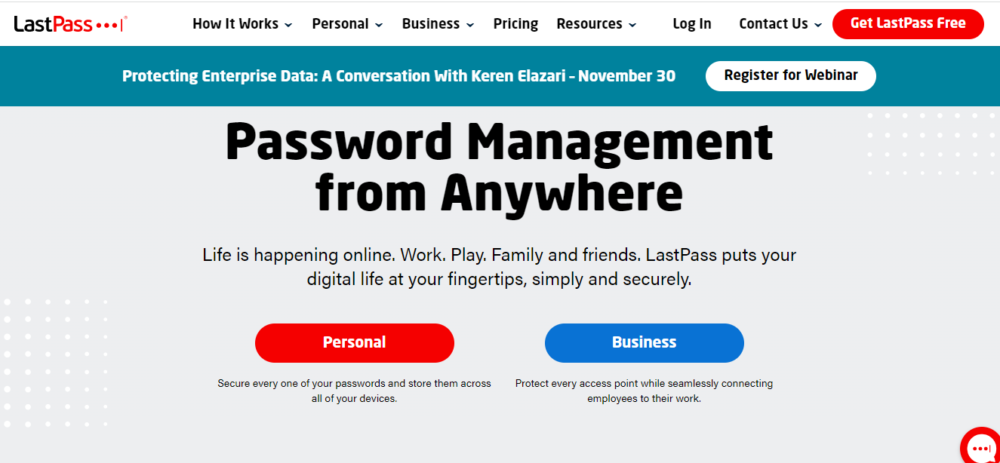Select the blue Business button
Viewport: 1000px width, 463px height.
pyautogui.click(x=644, y=342)
